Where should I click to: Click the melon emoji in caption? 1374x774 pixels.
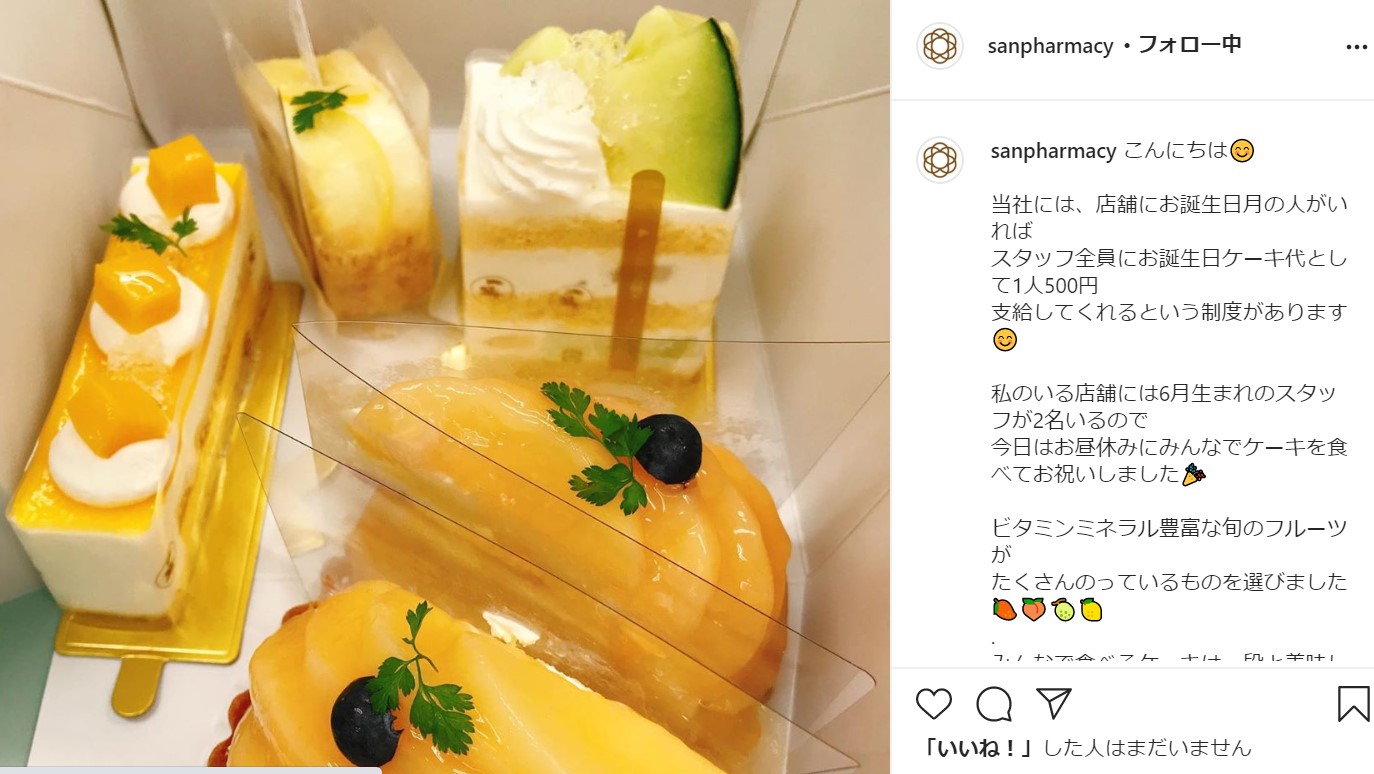(x=1062, y=609)
